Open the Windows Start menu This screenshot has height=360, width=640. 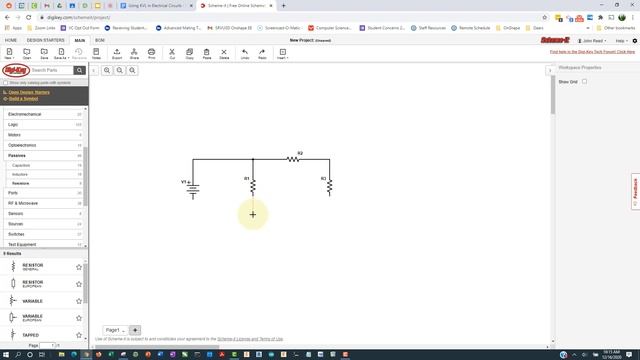(6, 355)
